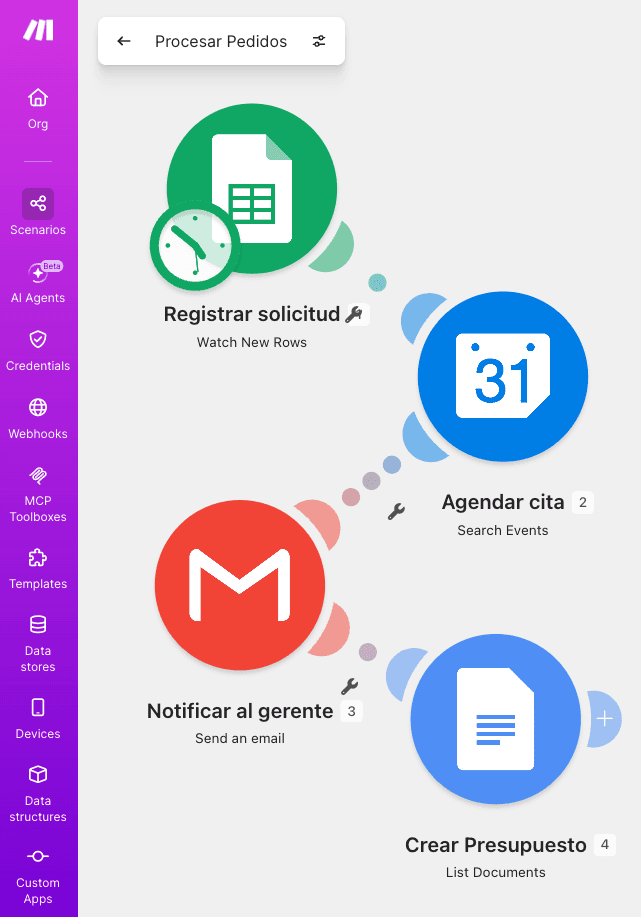
Task: Click the clock schedule icon on the trigger
Action: (x=195, y=246)
